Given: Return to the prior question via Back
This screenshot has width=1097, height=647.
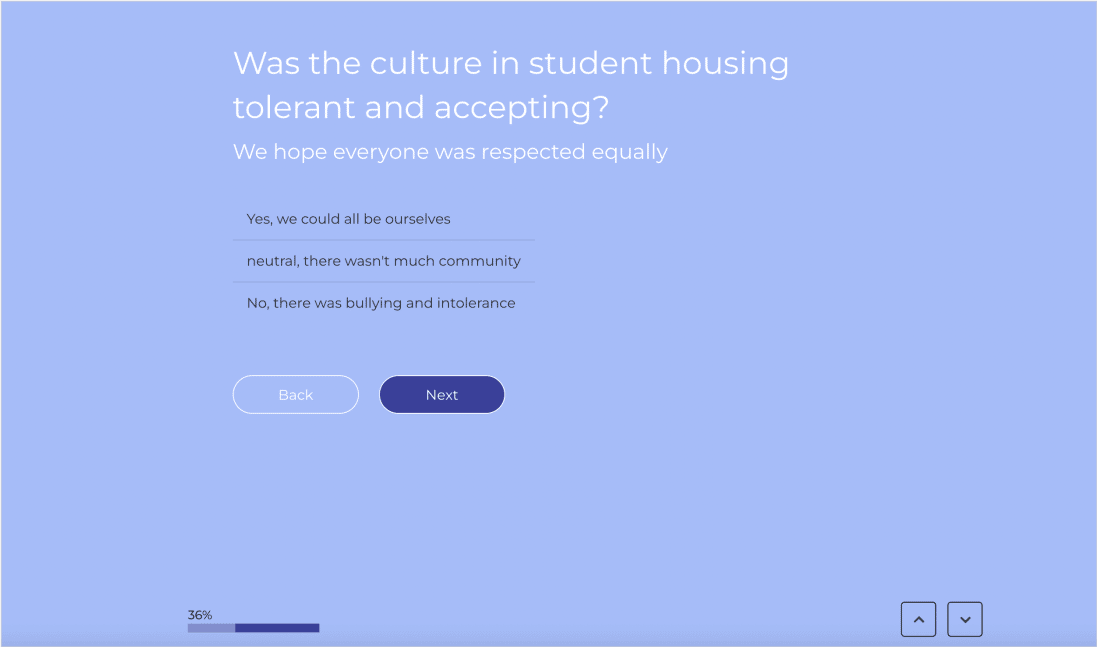Looking at the screenshot, I should click(x=296, y=395).
